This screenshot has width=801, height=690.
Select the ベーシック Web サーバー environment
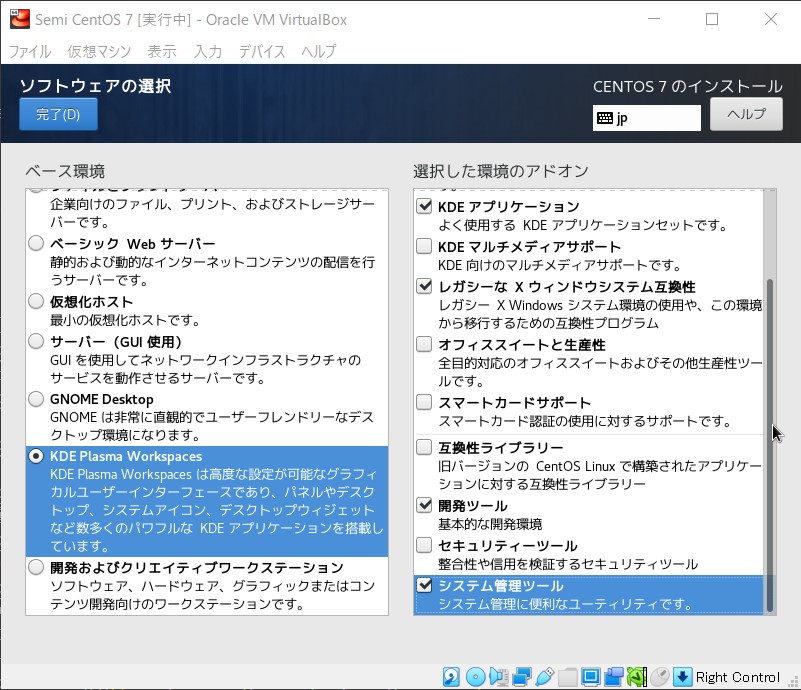36,244
